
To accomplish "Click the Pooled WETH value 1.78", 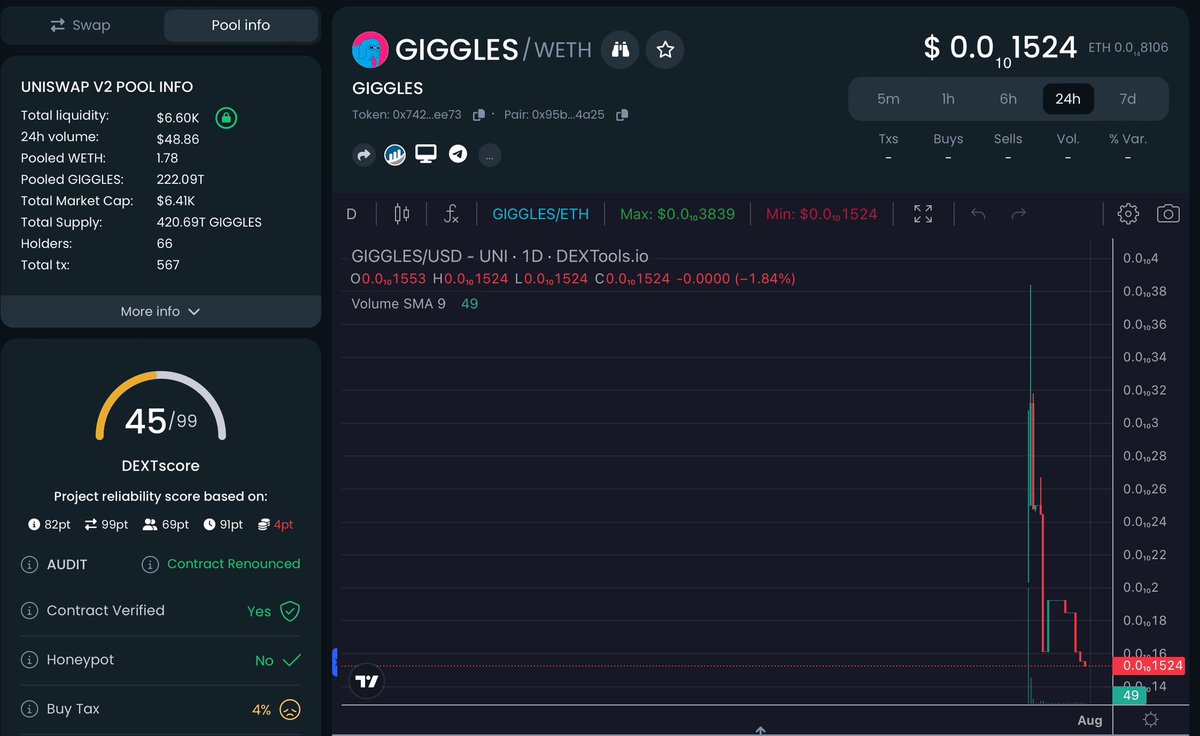I will point(168,159).
